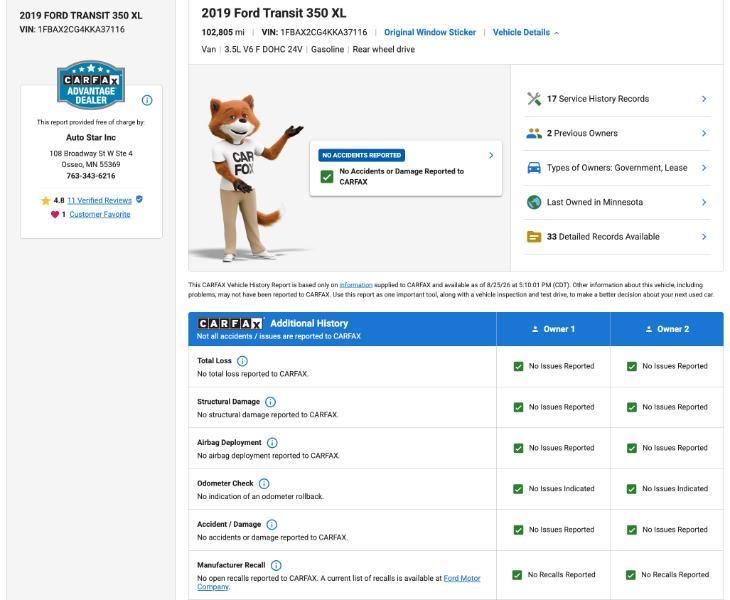Screen dimensions: 730x600
Task: Click Odometer Check Owner 1 checkmark
Action: pos(518,489)
